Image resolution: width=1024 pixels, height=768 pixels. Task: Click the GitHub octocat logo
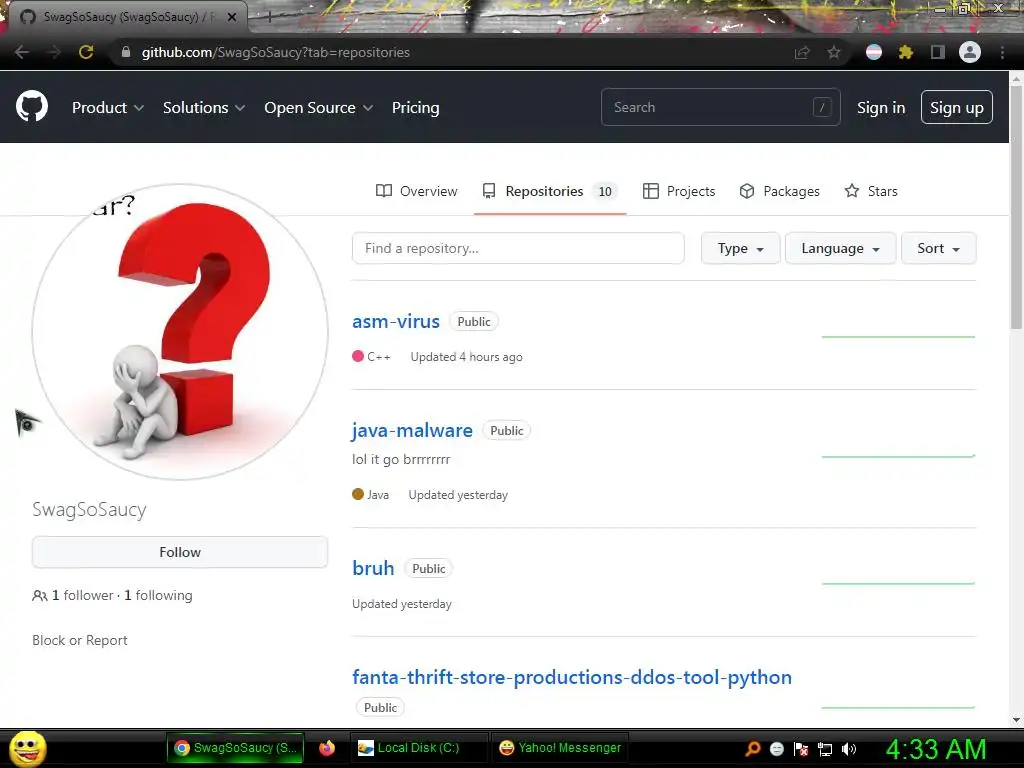coord(32,106)
